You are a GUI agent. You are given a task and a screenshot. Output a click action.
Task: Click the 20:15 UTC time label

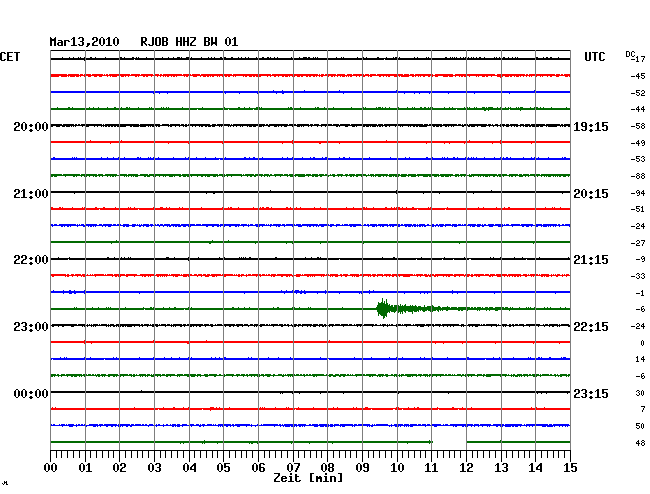(x=591, y=194)
